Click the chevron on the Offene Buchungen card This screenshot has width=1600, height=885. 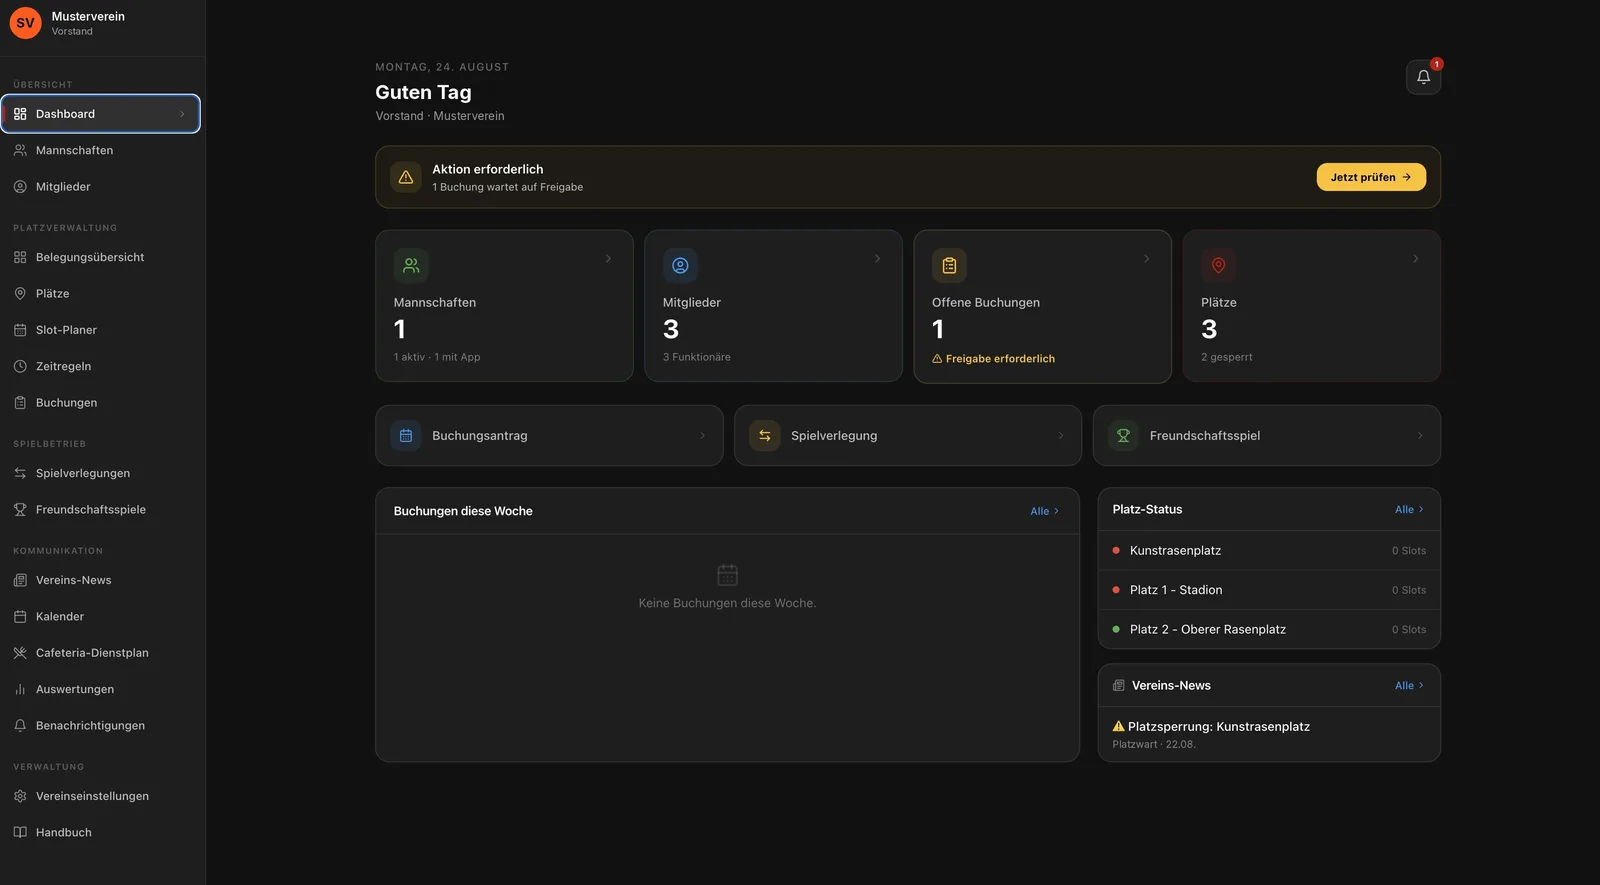click(x=1146, y=259)
